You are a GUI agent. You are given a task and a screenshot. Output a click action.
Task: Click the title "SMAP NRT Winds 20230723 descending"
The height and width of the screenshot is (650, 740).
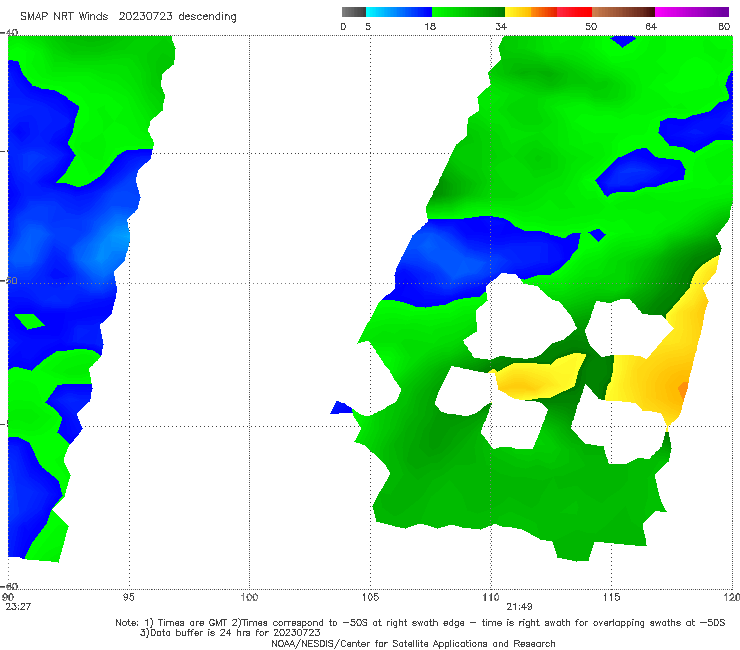point(128,16)
